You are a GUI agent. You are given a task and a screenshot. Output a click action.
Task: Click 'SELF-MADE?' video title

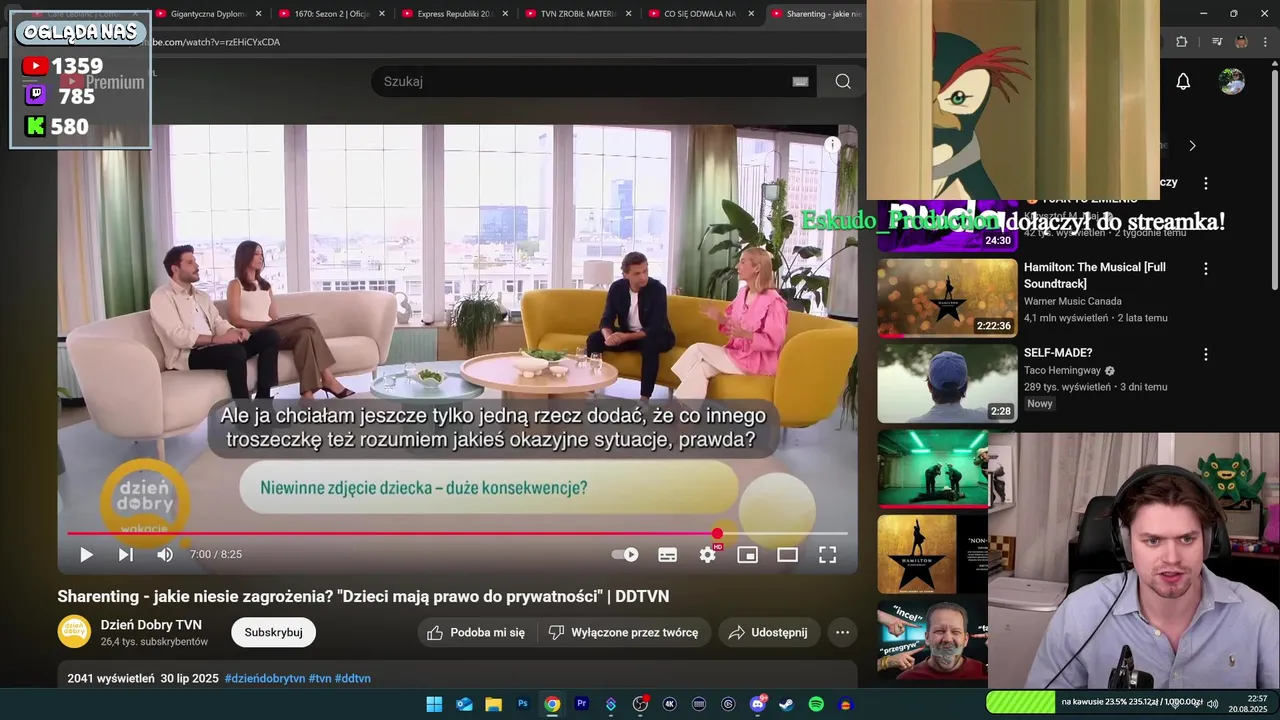[1058, 353]
